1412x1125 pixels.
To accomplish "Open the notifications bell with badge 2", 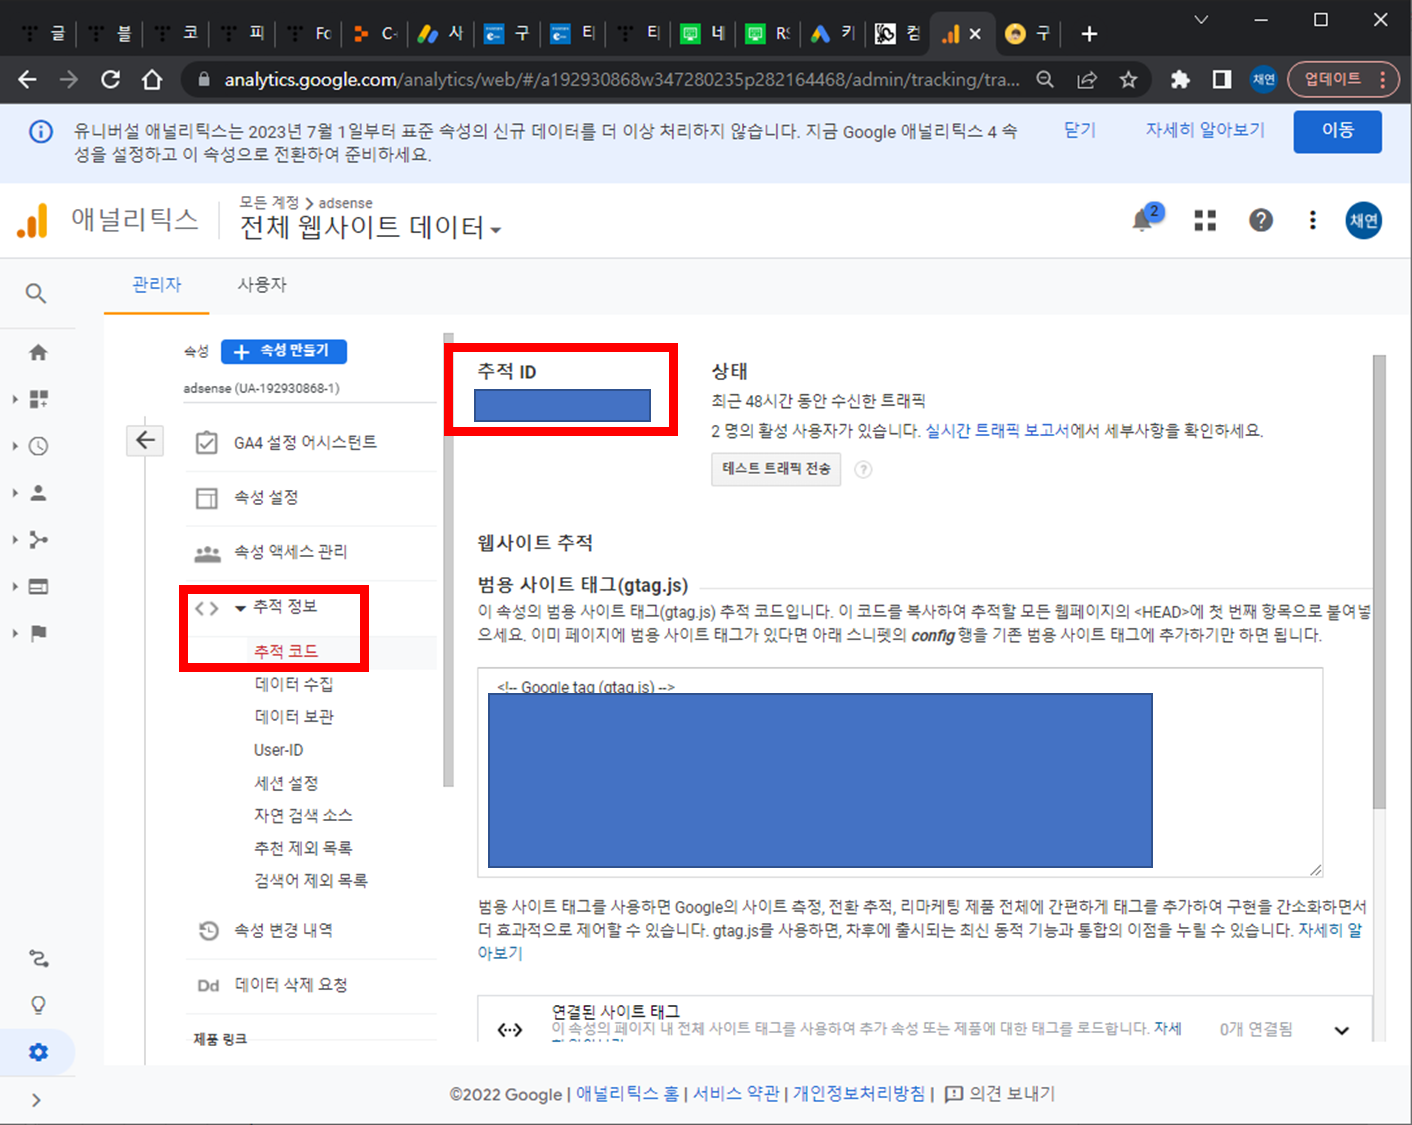I will (x=1146, y=218).
